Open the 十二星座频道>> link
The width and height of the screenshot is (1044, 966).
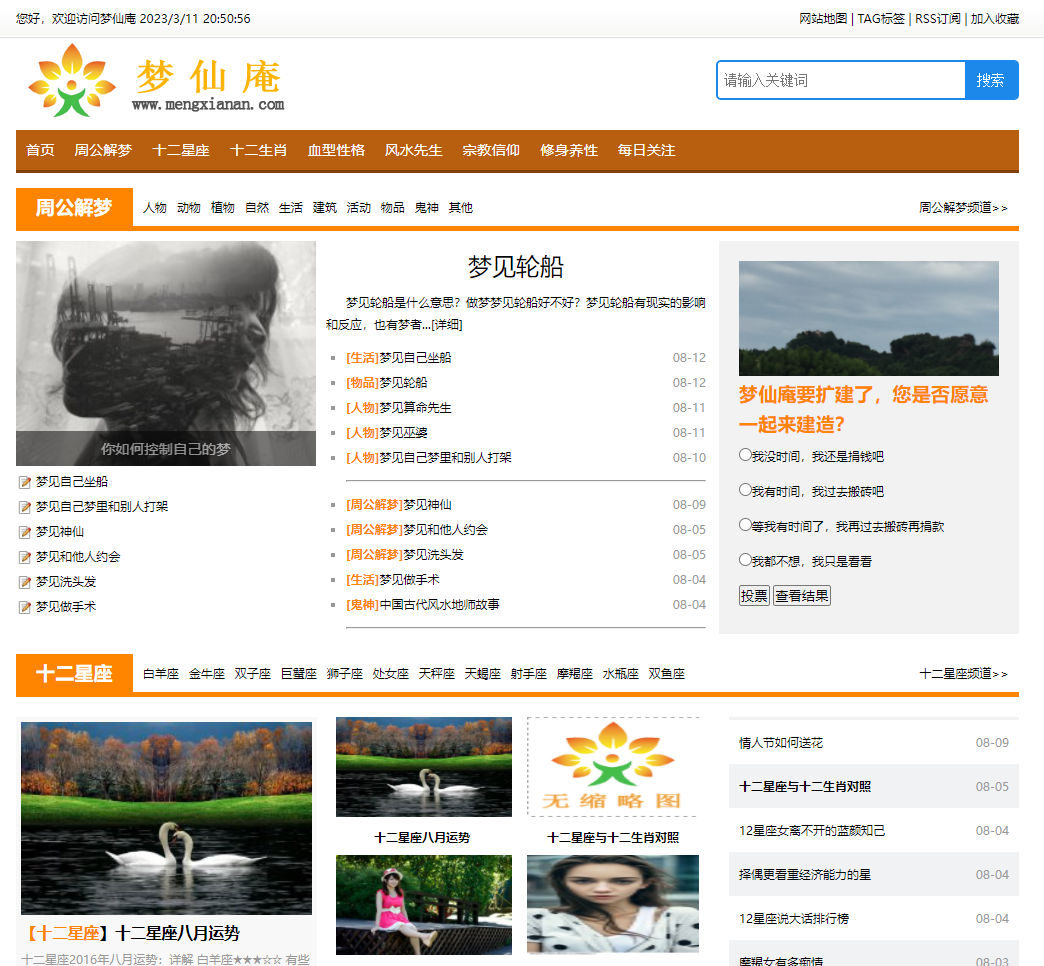coord(963,674)
